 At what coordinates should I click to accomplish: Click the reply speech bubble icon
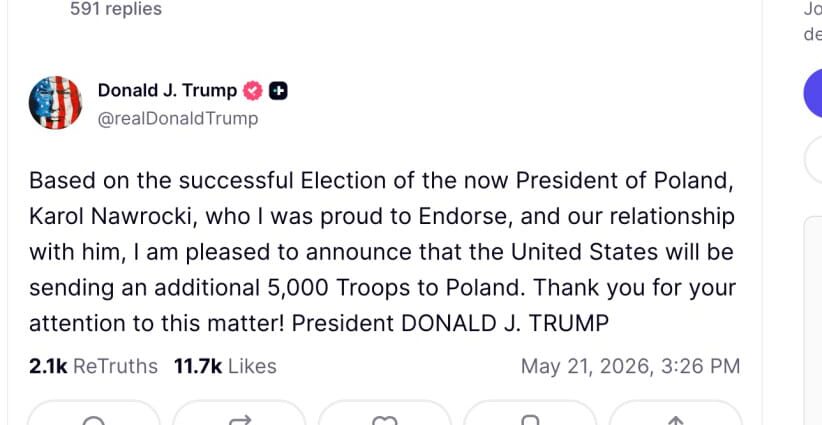coord(94,420)
